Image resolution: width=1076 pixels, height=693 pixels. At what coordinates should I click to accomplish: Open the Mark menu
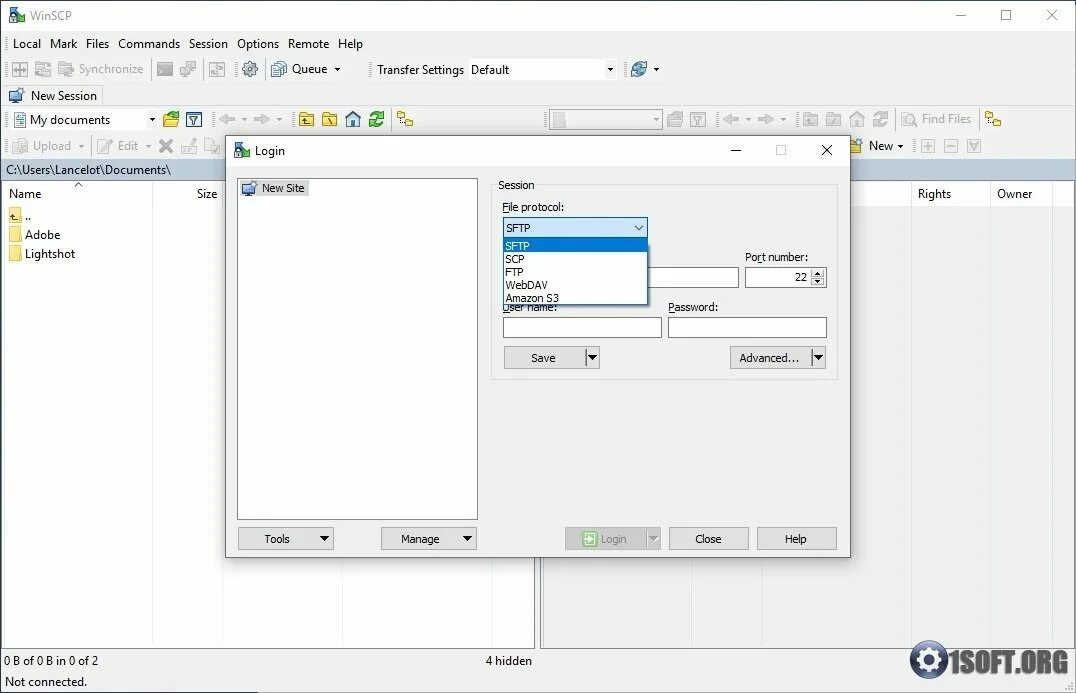pos(63,44)
